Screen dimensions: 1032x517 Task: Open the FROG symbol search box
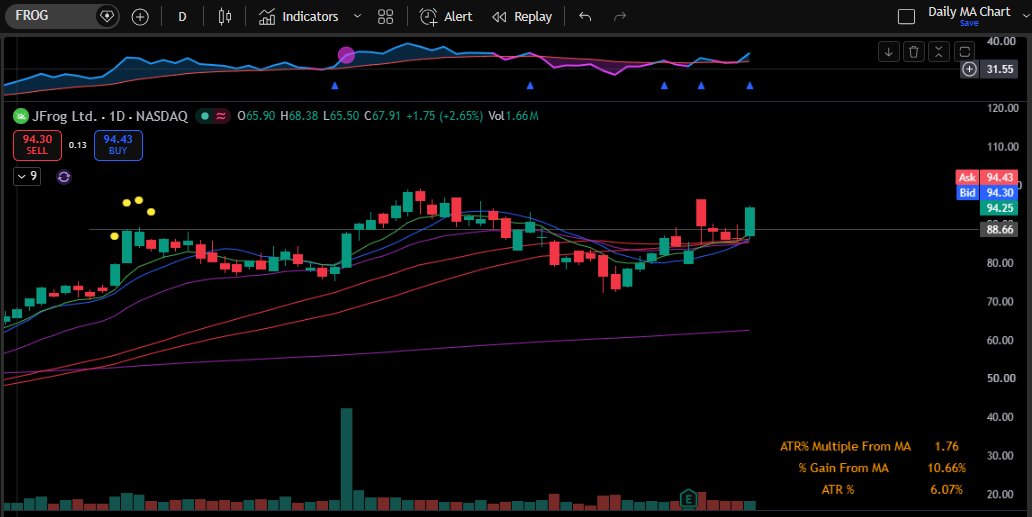[49, 16]
